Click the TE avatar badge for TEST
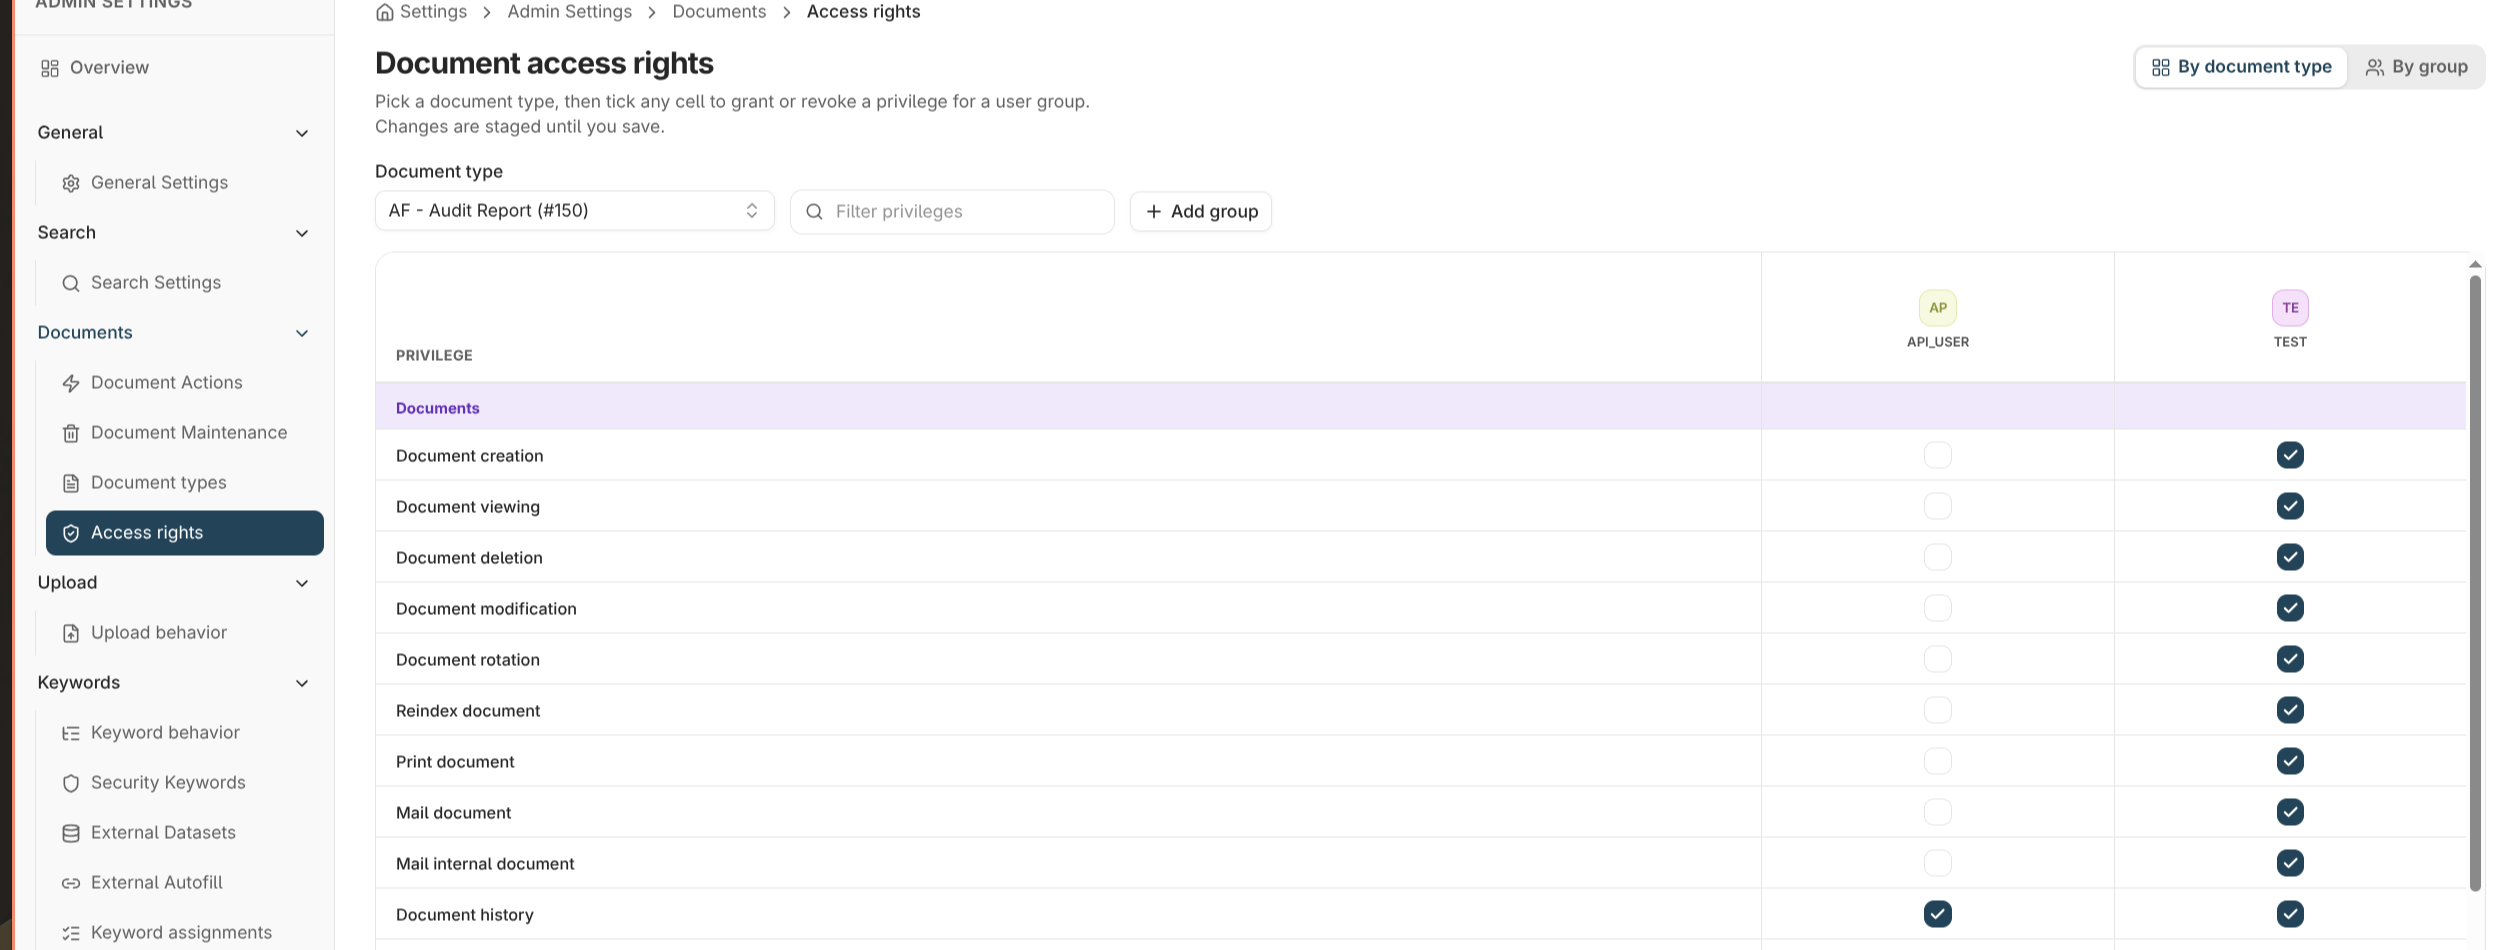 click(x=2290, y=308)
